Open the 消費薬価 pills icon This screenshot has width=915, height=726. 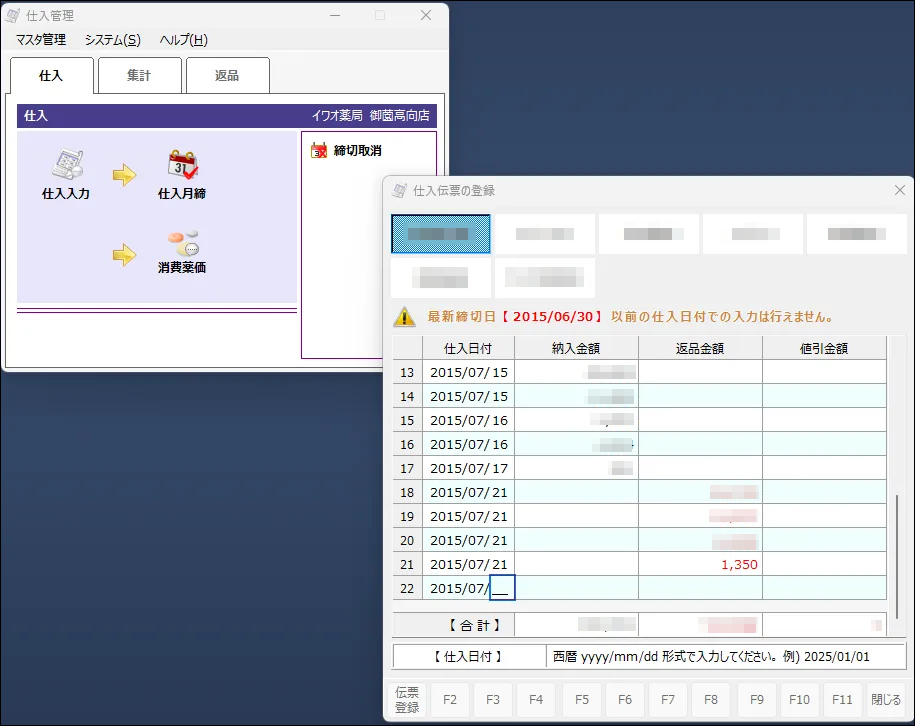[182, 242]
